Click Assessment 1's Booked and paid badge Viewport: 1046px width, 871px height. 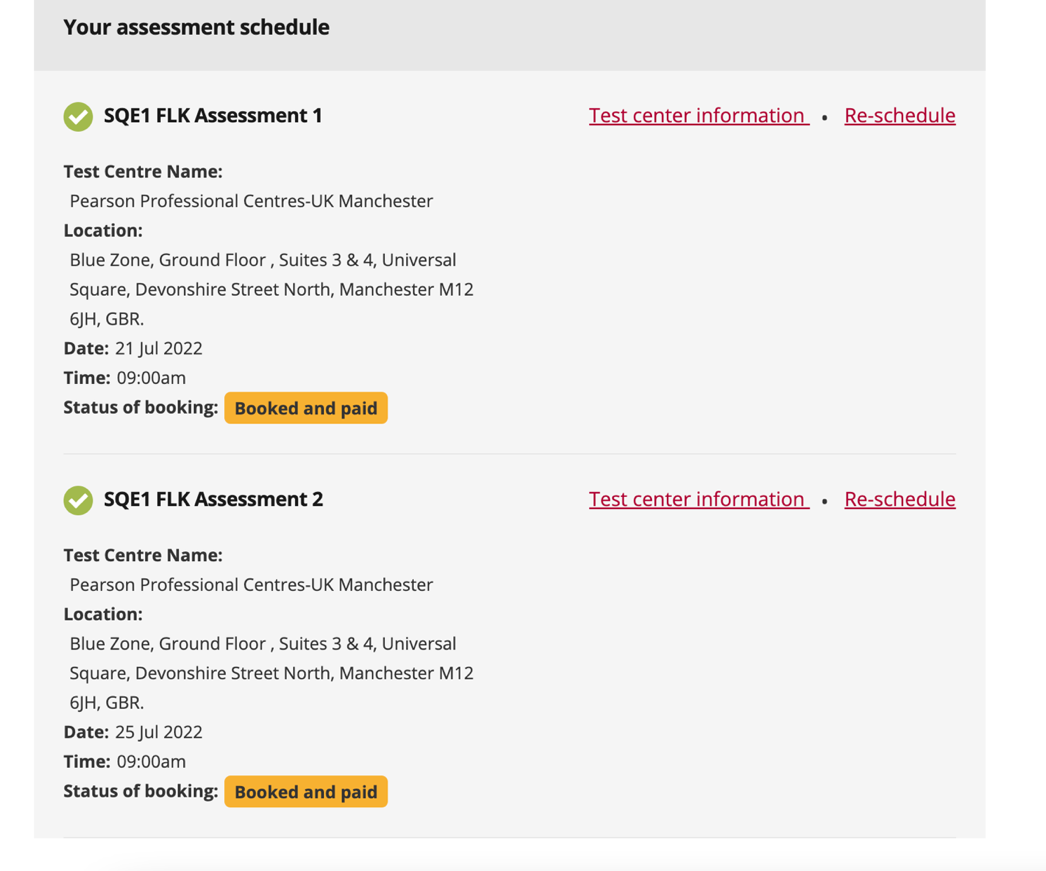[305, 408]
